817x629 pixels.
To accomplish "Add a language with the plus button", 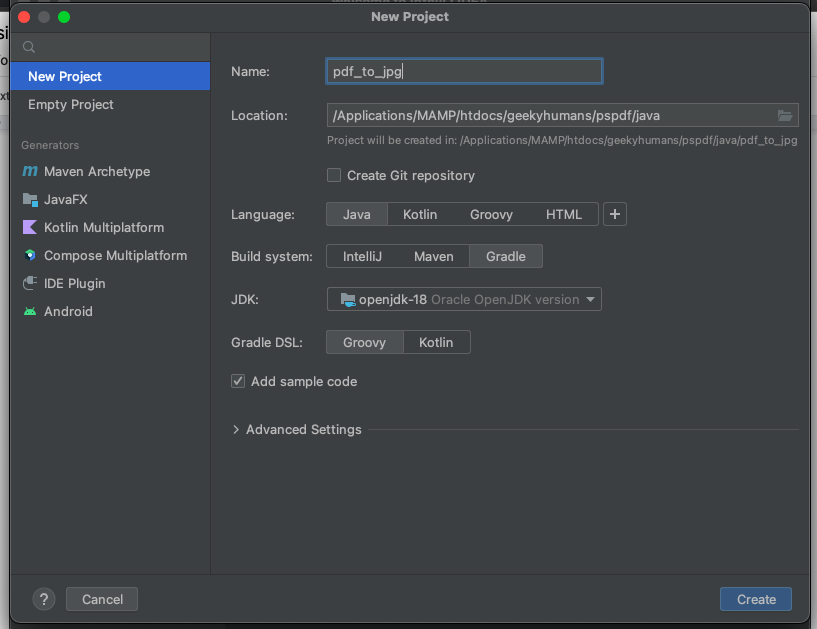I will click(x=614, y=214).
